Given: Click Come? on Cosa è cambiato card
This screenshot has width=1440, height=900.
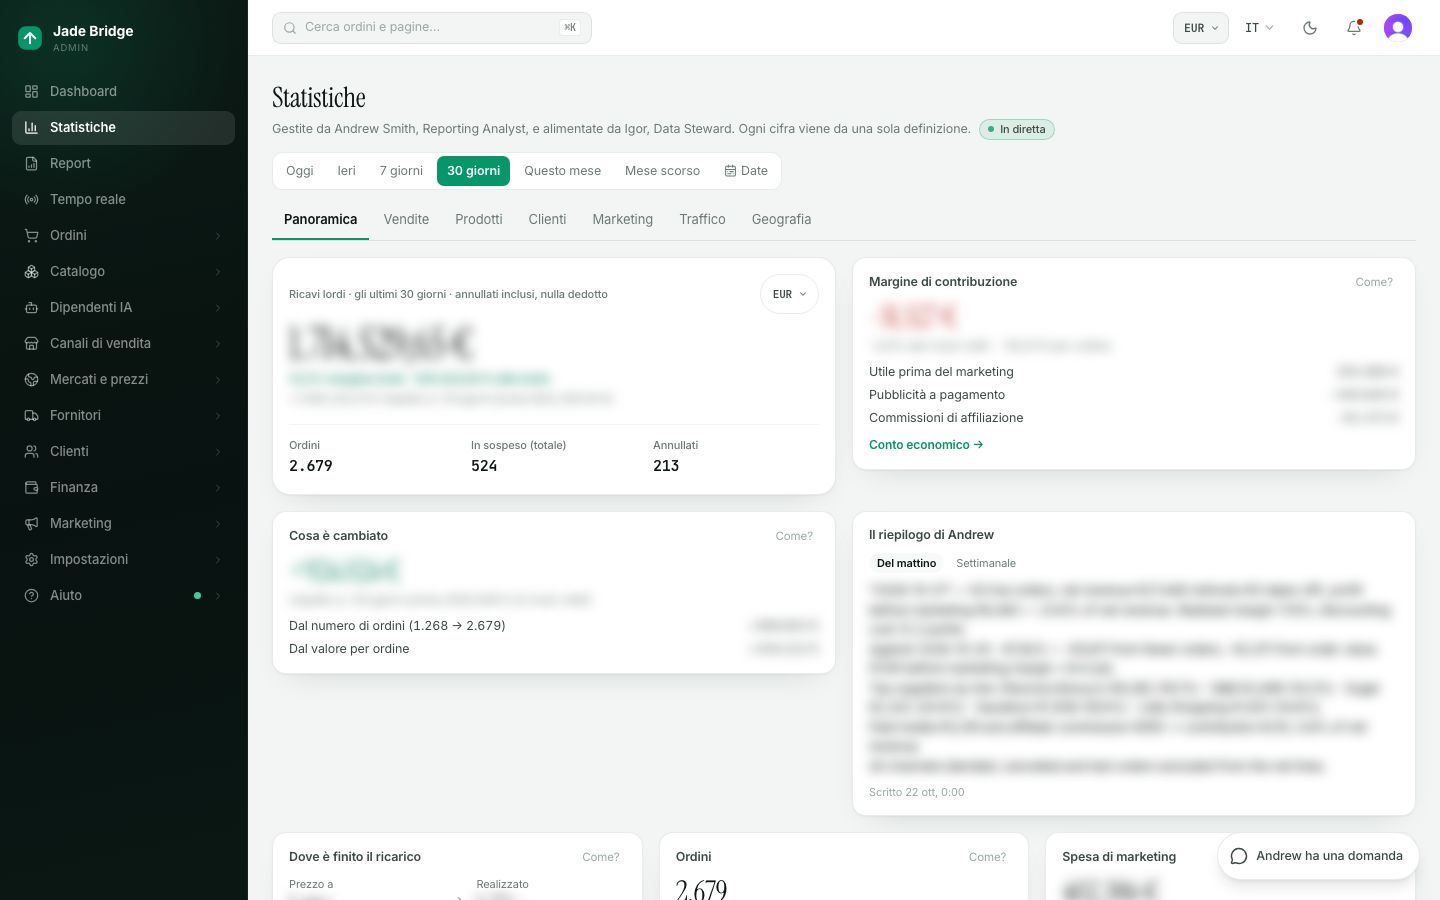Looking at the screenshot, I should 794,536.
